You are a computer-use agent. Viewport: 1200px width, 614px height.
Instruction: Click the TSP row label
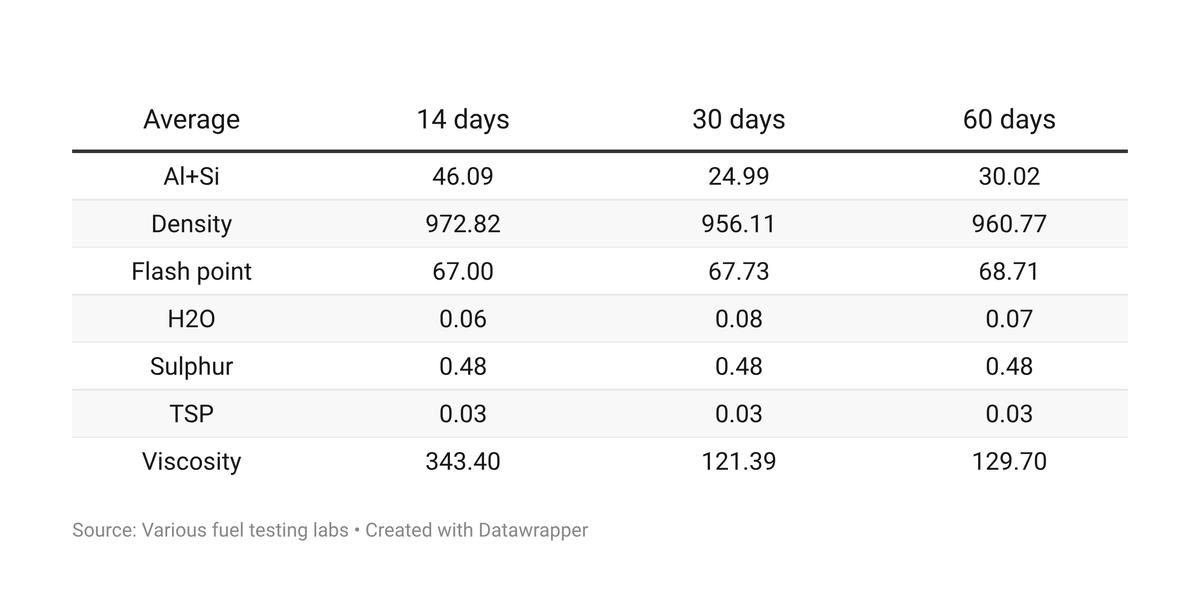tap(191, 414)
